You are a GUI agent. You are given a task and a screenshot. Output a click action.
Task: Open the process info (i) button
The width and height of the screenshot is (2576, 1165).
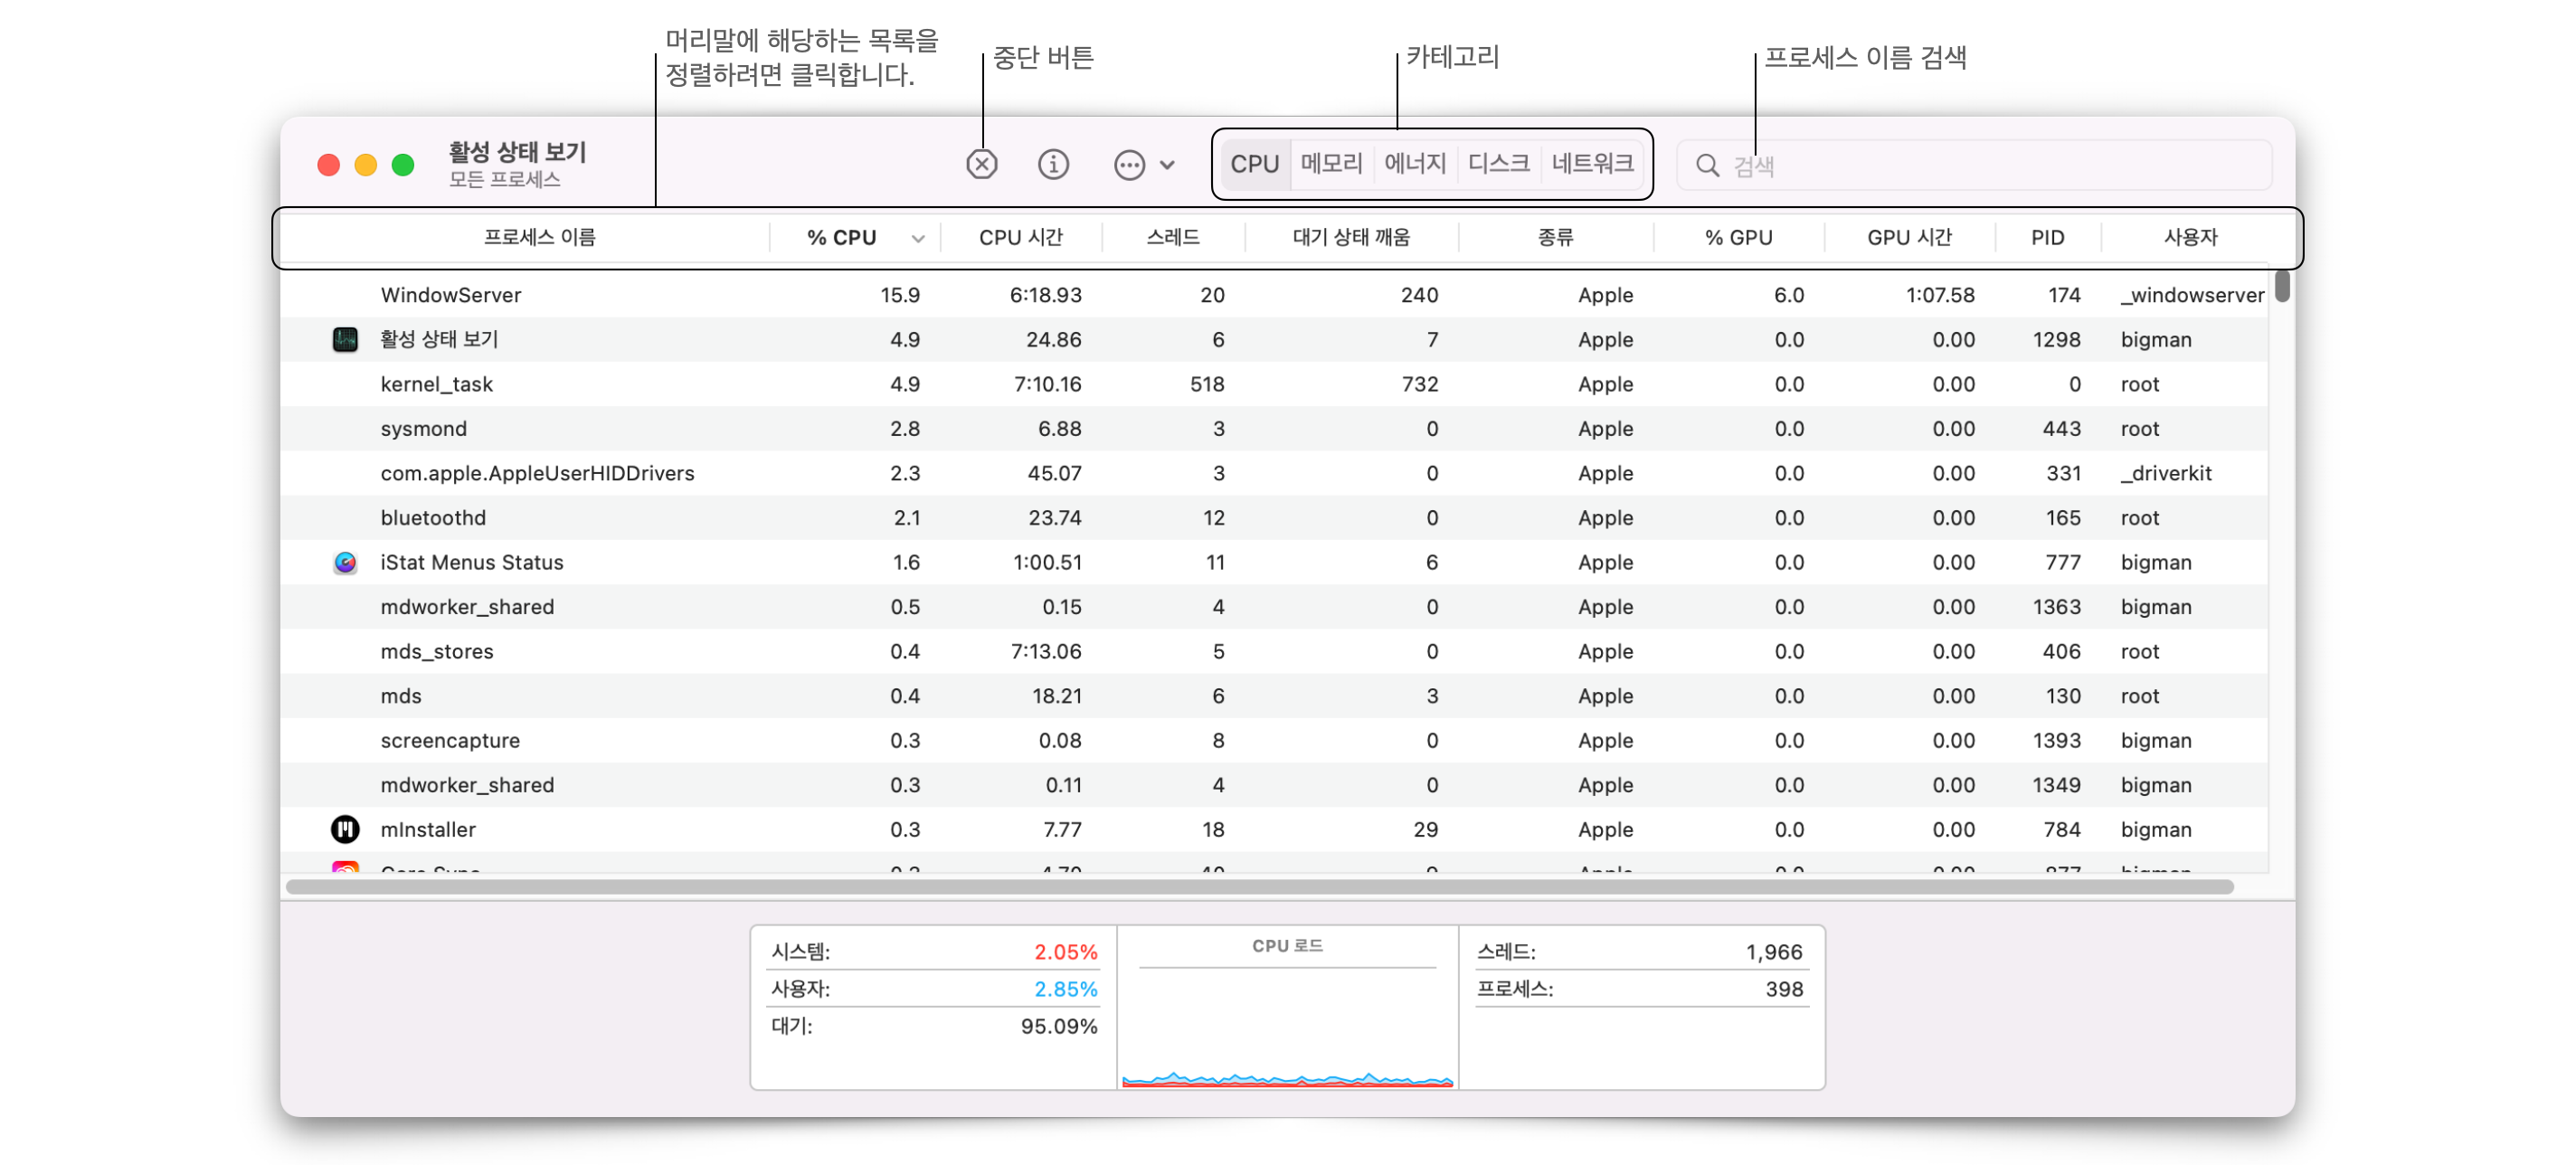[x=1052, y=164]
